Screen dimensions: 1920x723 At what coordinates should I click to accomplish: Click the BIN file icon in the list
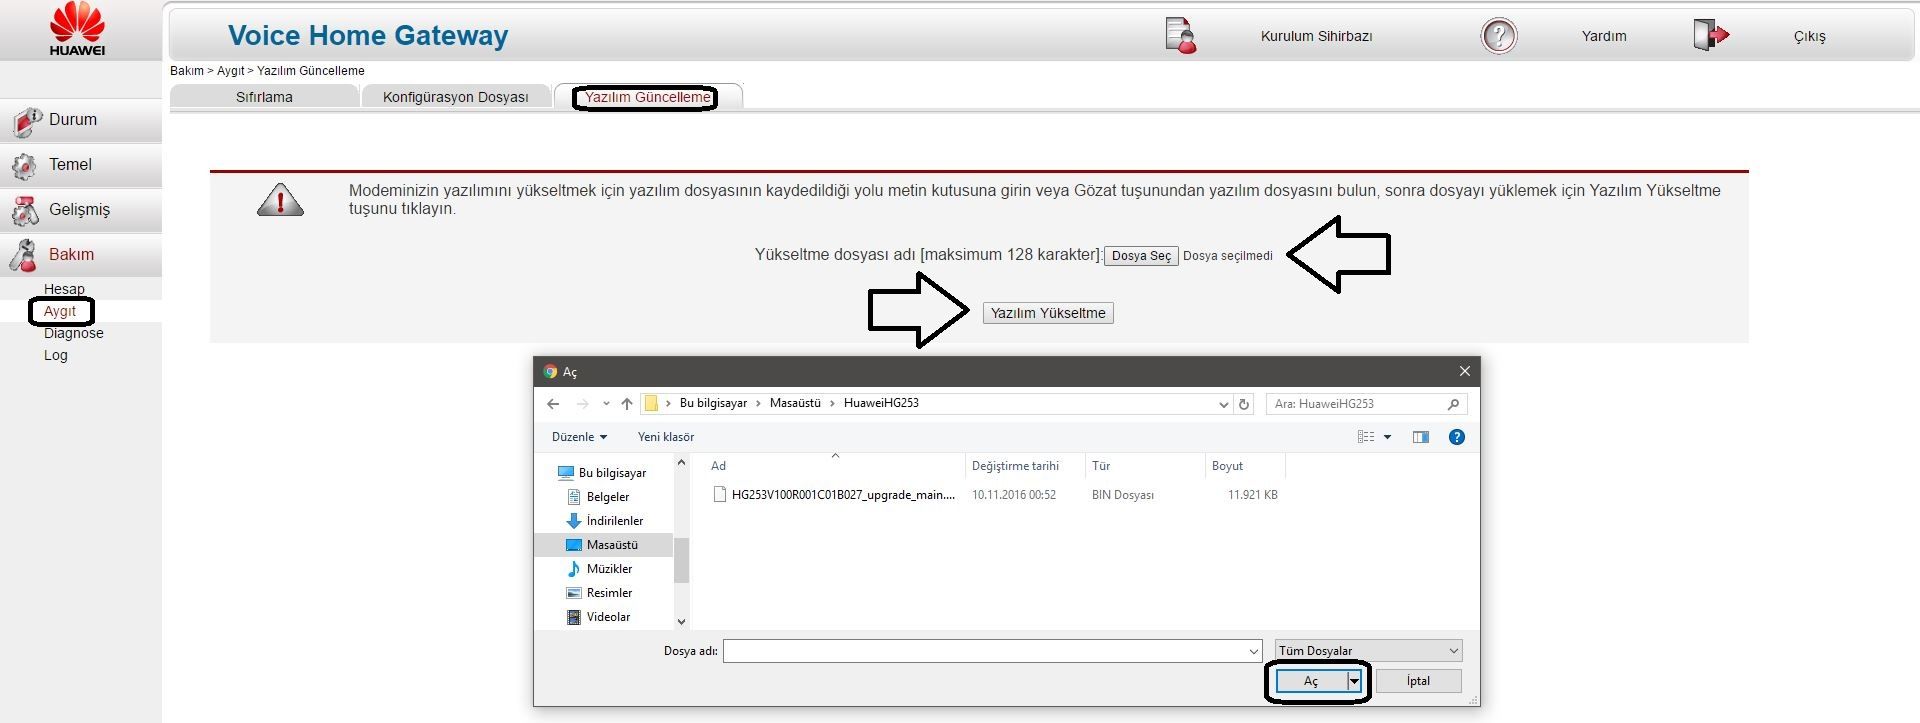[x=719, y=494]
